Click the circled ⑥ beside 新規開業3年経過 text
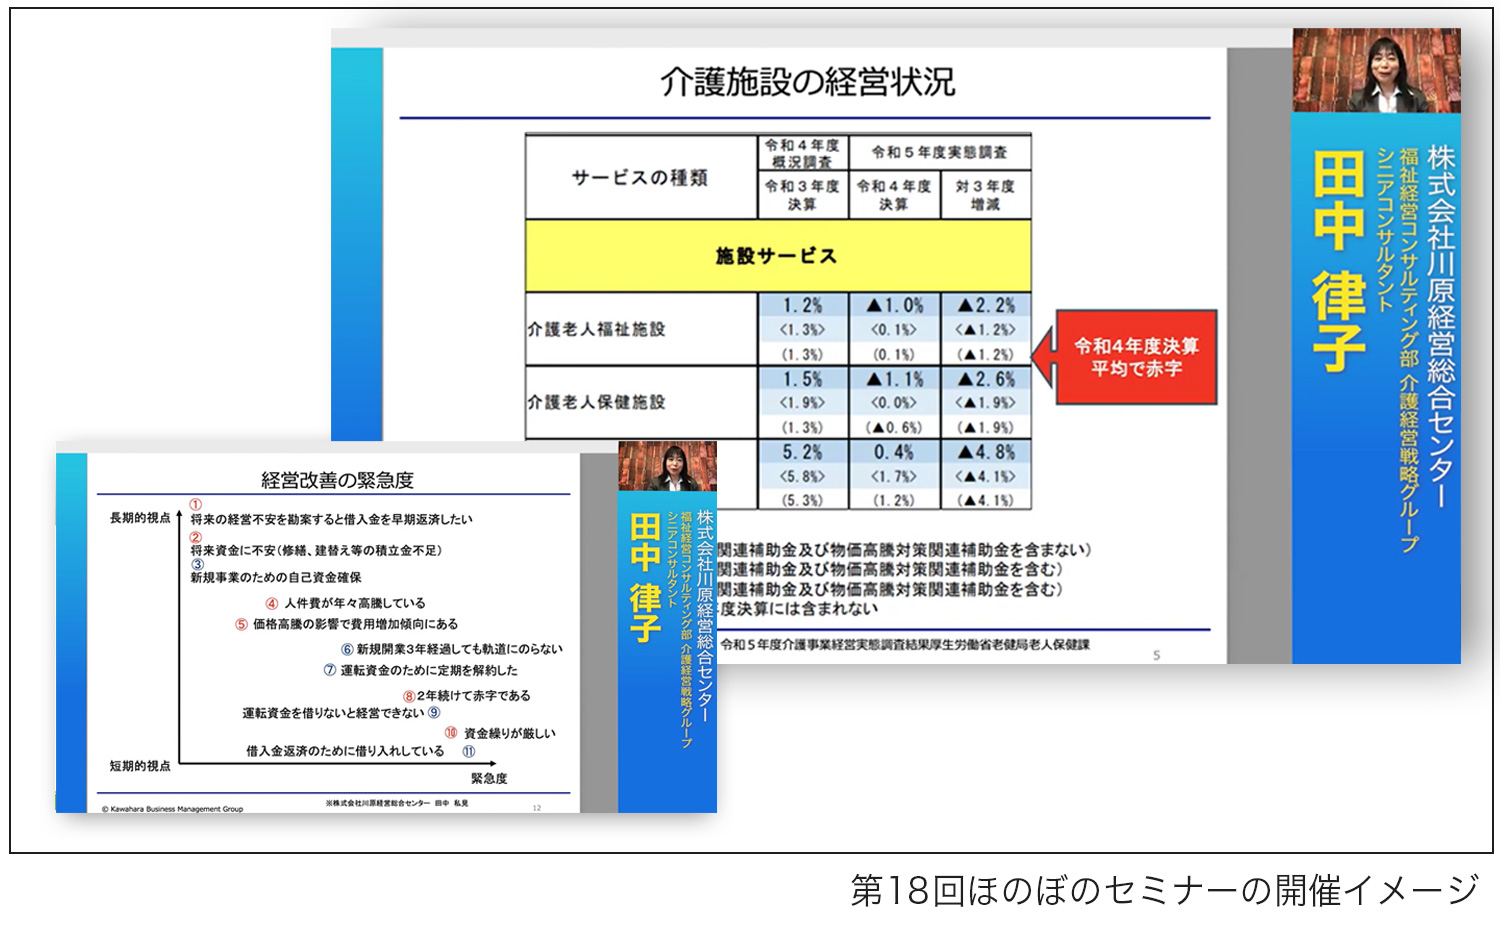1500x930 pixels. pyautogui.click(x=347, y=649)
